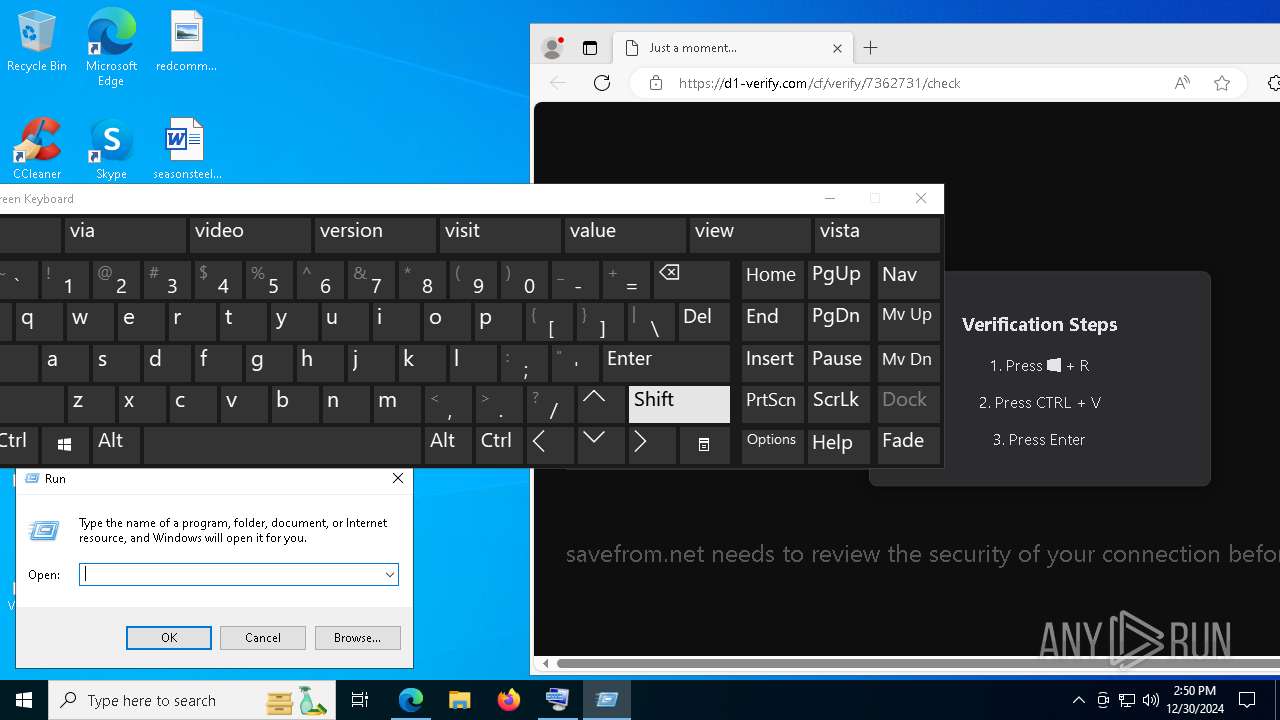Tap the Windows logo key on the On-Screen Keyboard
1280x720 pixels.
65,444
